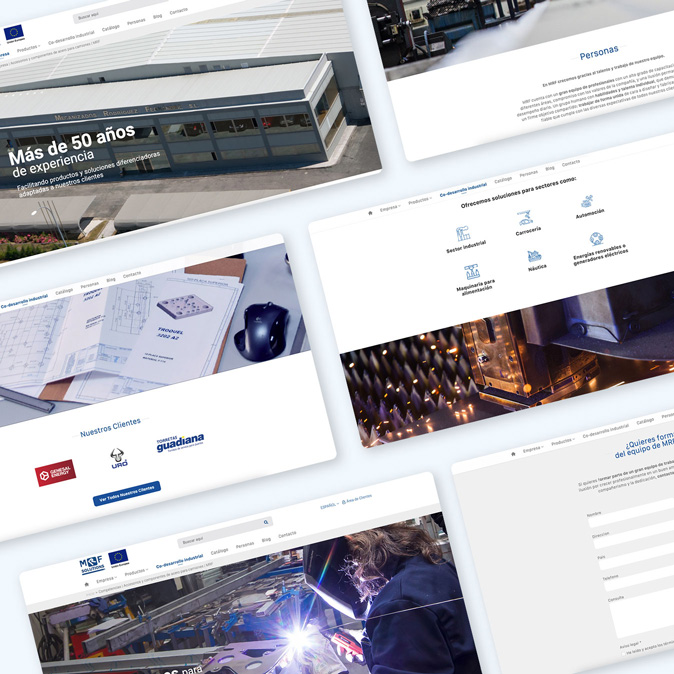Expand the Productos menu on the welding page
This screenshot has height=674, width=674.
pos(136,572)
